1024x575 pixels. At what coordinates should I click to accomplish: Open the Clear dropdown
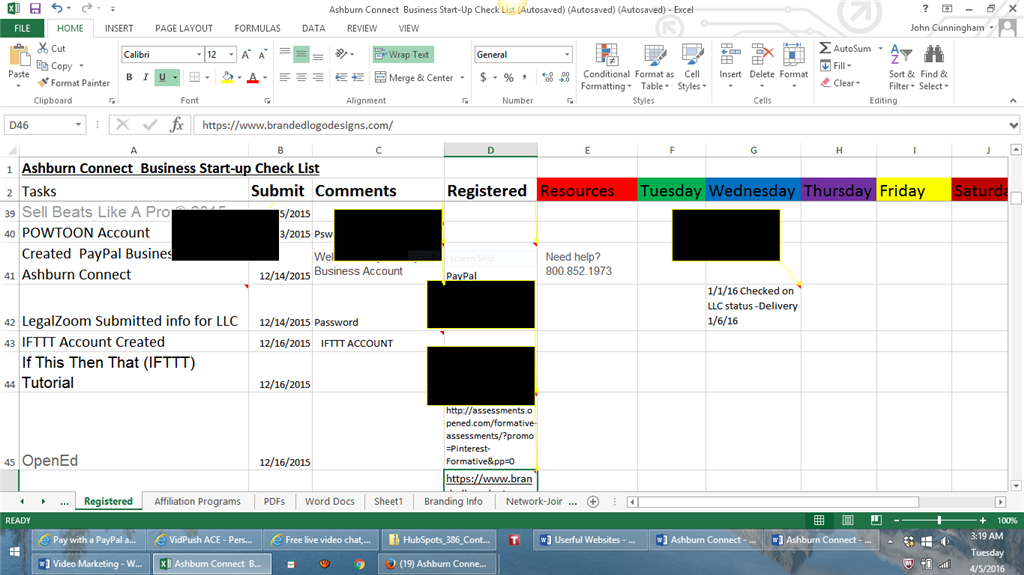(840, 83)
